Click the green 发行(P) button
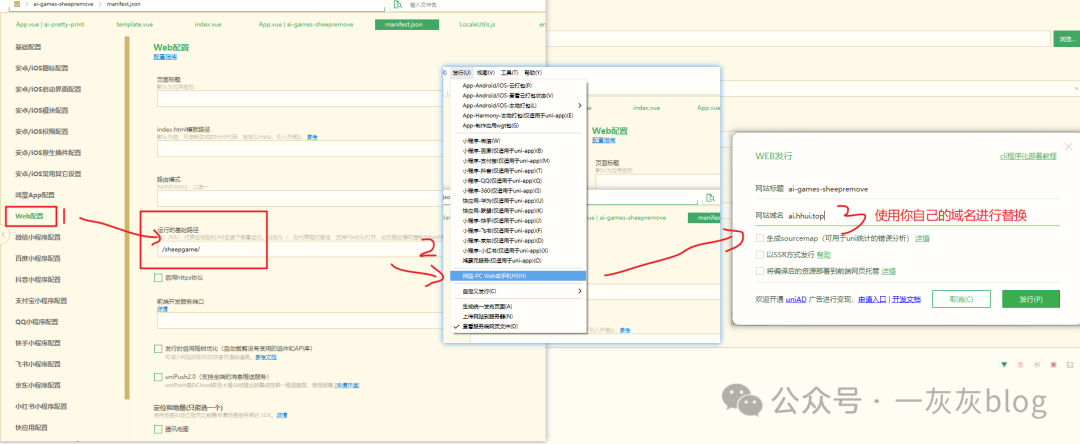The height and width of the screenshot is (444, 1080). 1030,299
